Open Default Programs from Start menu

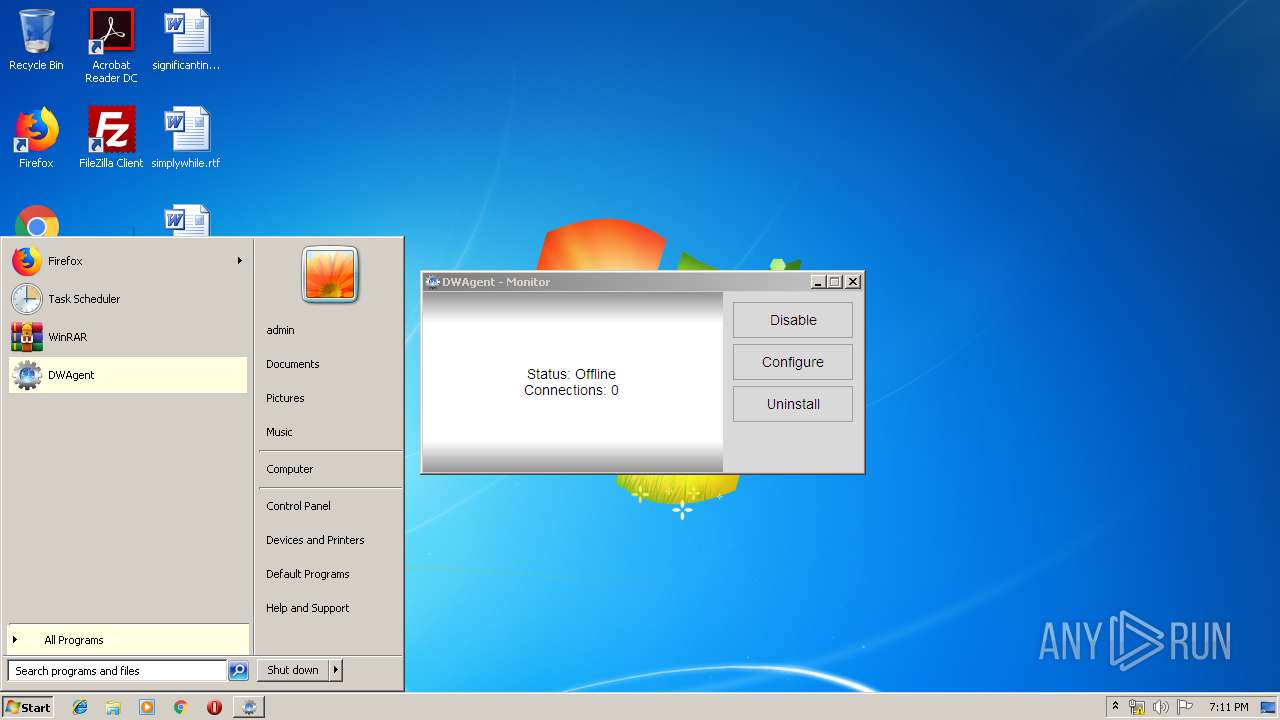(x=308, y=574)
